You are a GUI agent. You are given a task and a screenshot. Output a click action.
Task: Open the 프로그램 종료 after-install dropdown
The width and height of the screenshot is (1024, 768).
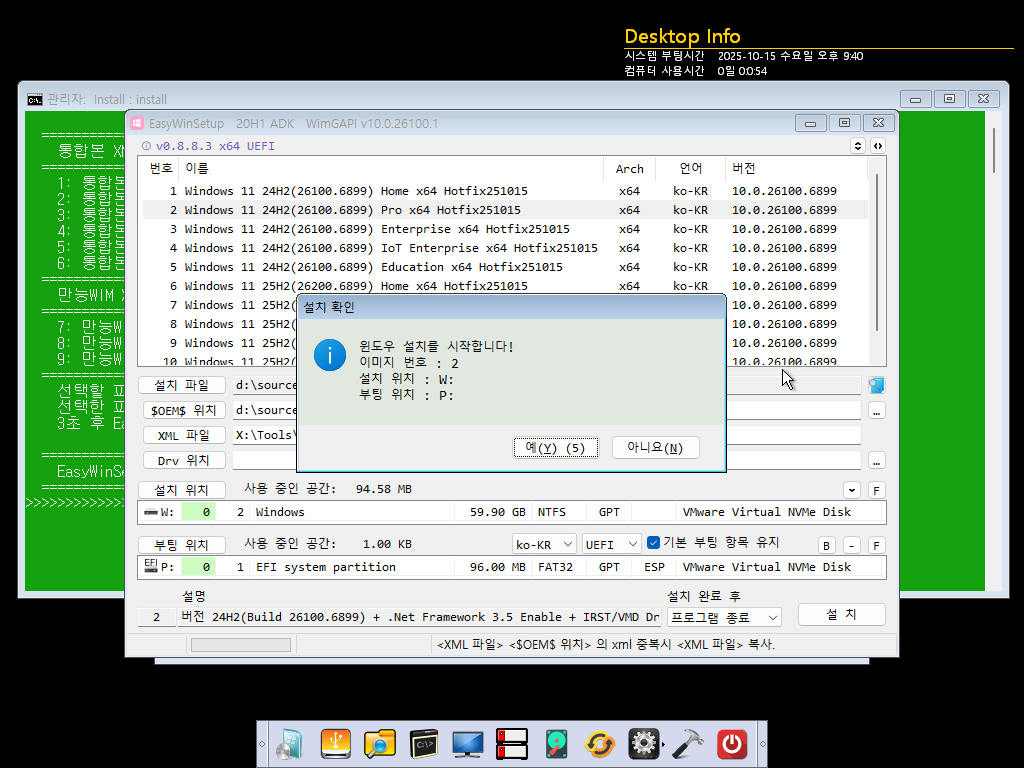[x=724, y=617]
